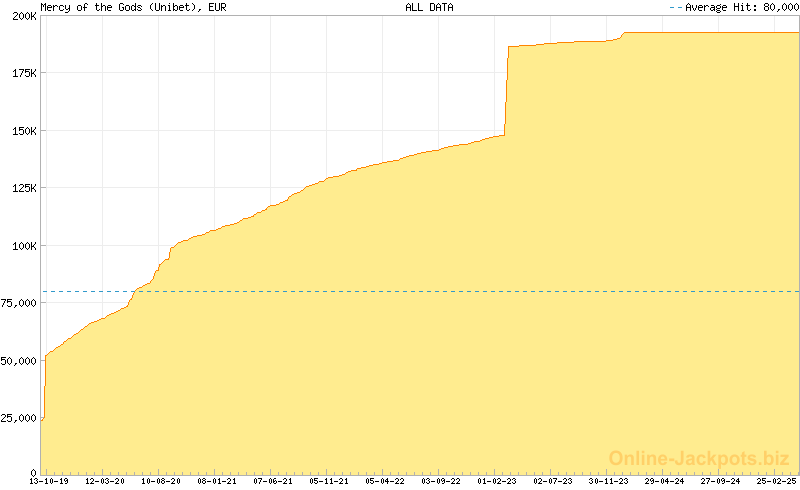This screenshot has width=800, height=490.
Task: Select the 150K y-axis value
Action: [23, 131]
